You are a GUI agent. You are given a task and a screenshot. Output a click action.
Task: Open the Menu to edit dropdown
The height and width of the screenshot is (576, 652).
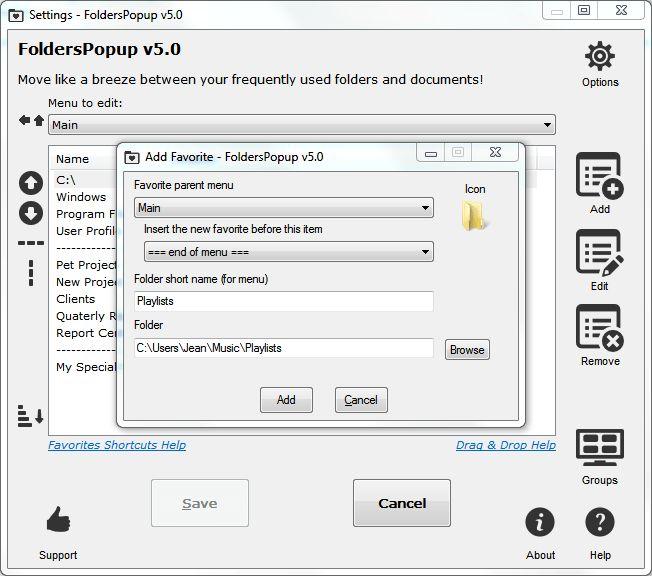click(x=302, y=125)
